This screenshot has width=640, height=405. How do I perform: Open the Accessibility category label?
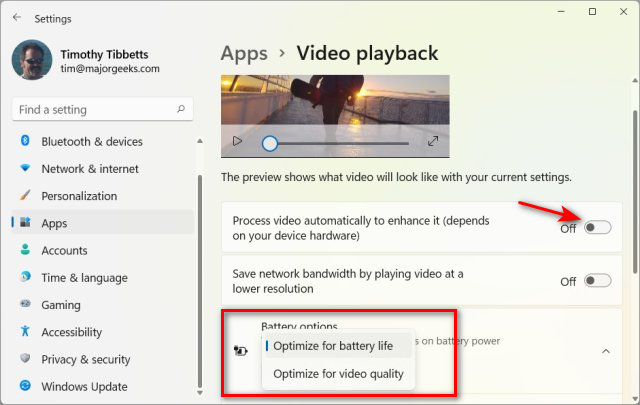pos(71,332)
